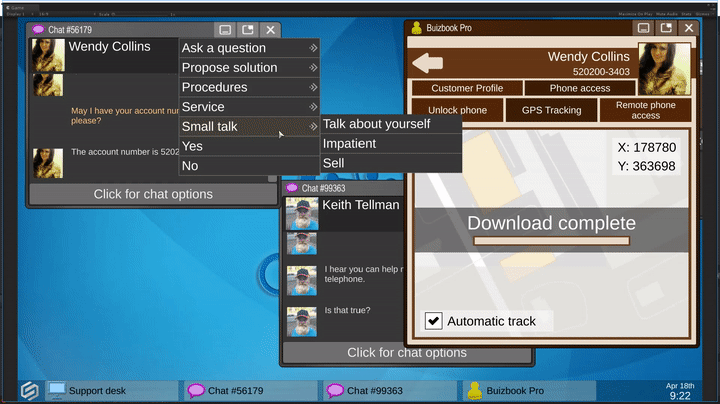
Task: Click Wendy Collins' avatar in chat #56179 header
Action: pos(48,55)
